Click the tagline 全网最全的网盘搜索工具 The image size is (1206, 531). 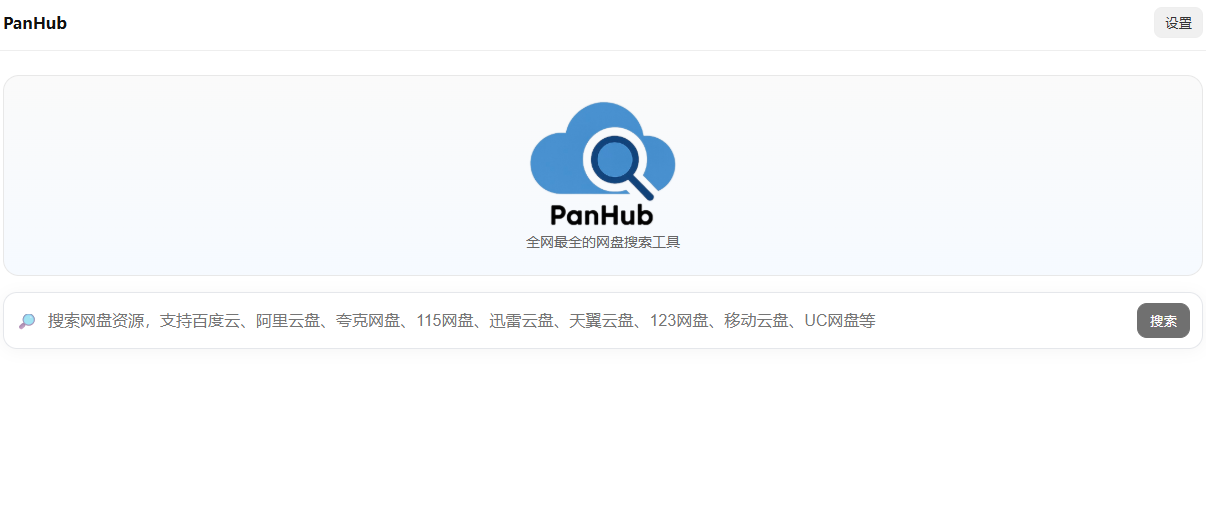[602, 242]
